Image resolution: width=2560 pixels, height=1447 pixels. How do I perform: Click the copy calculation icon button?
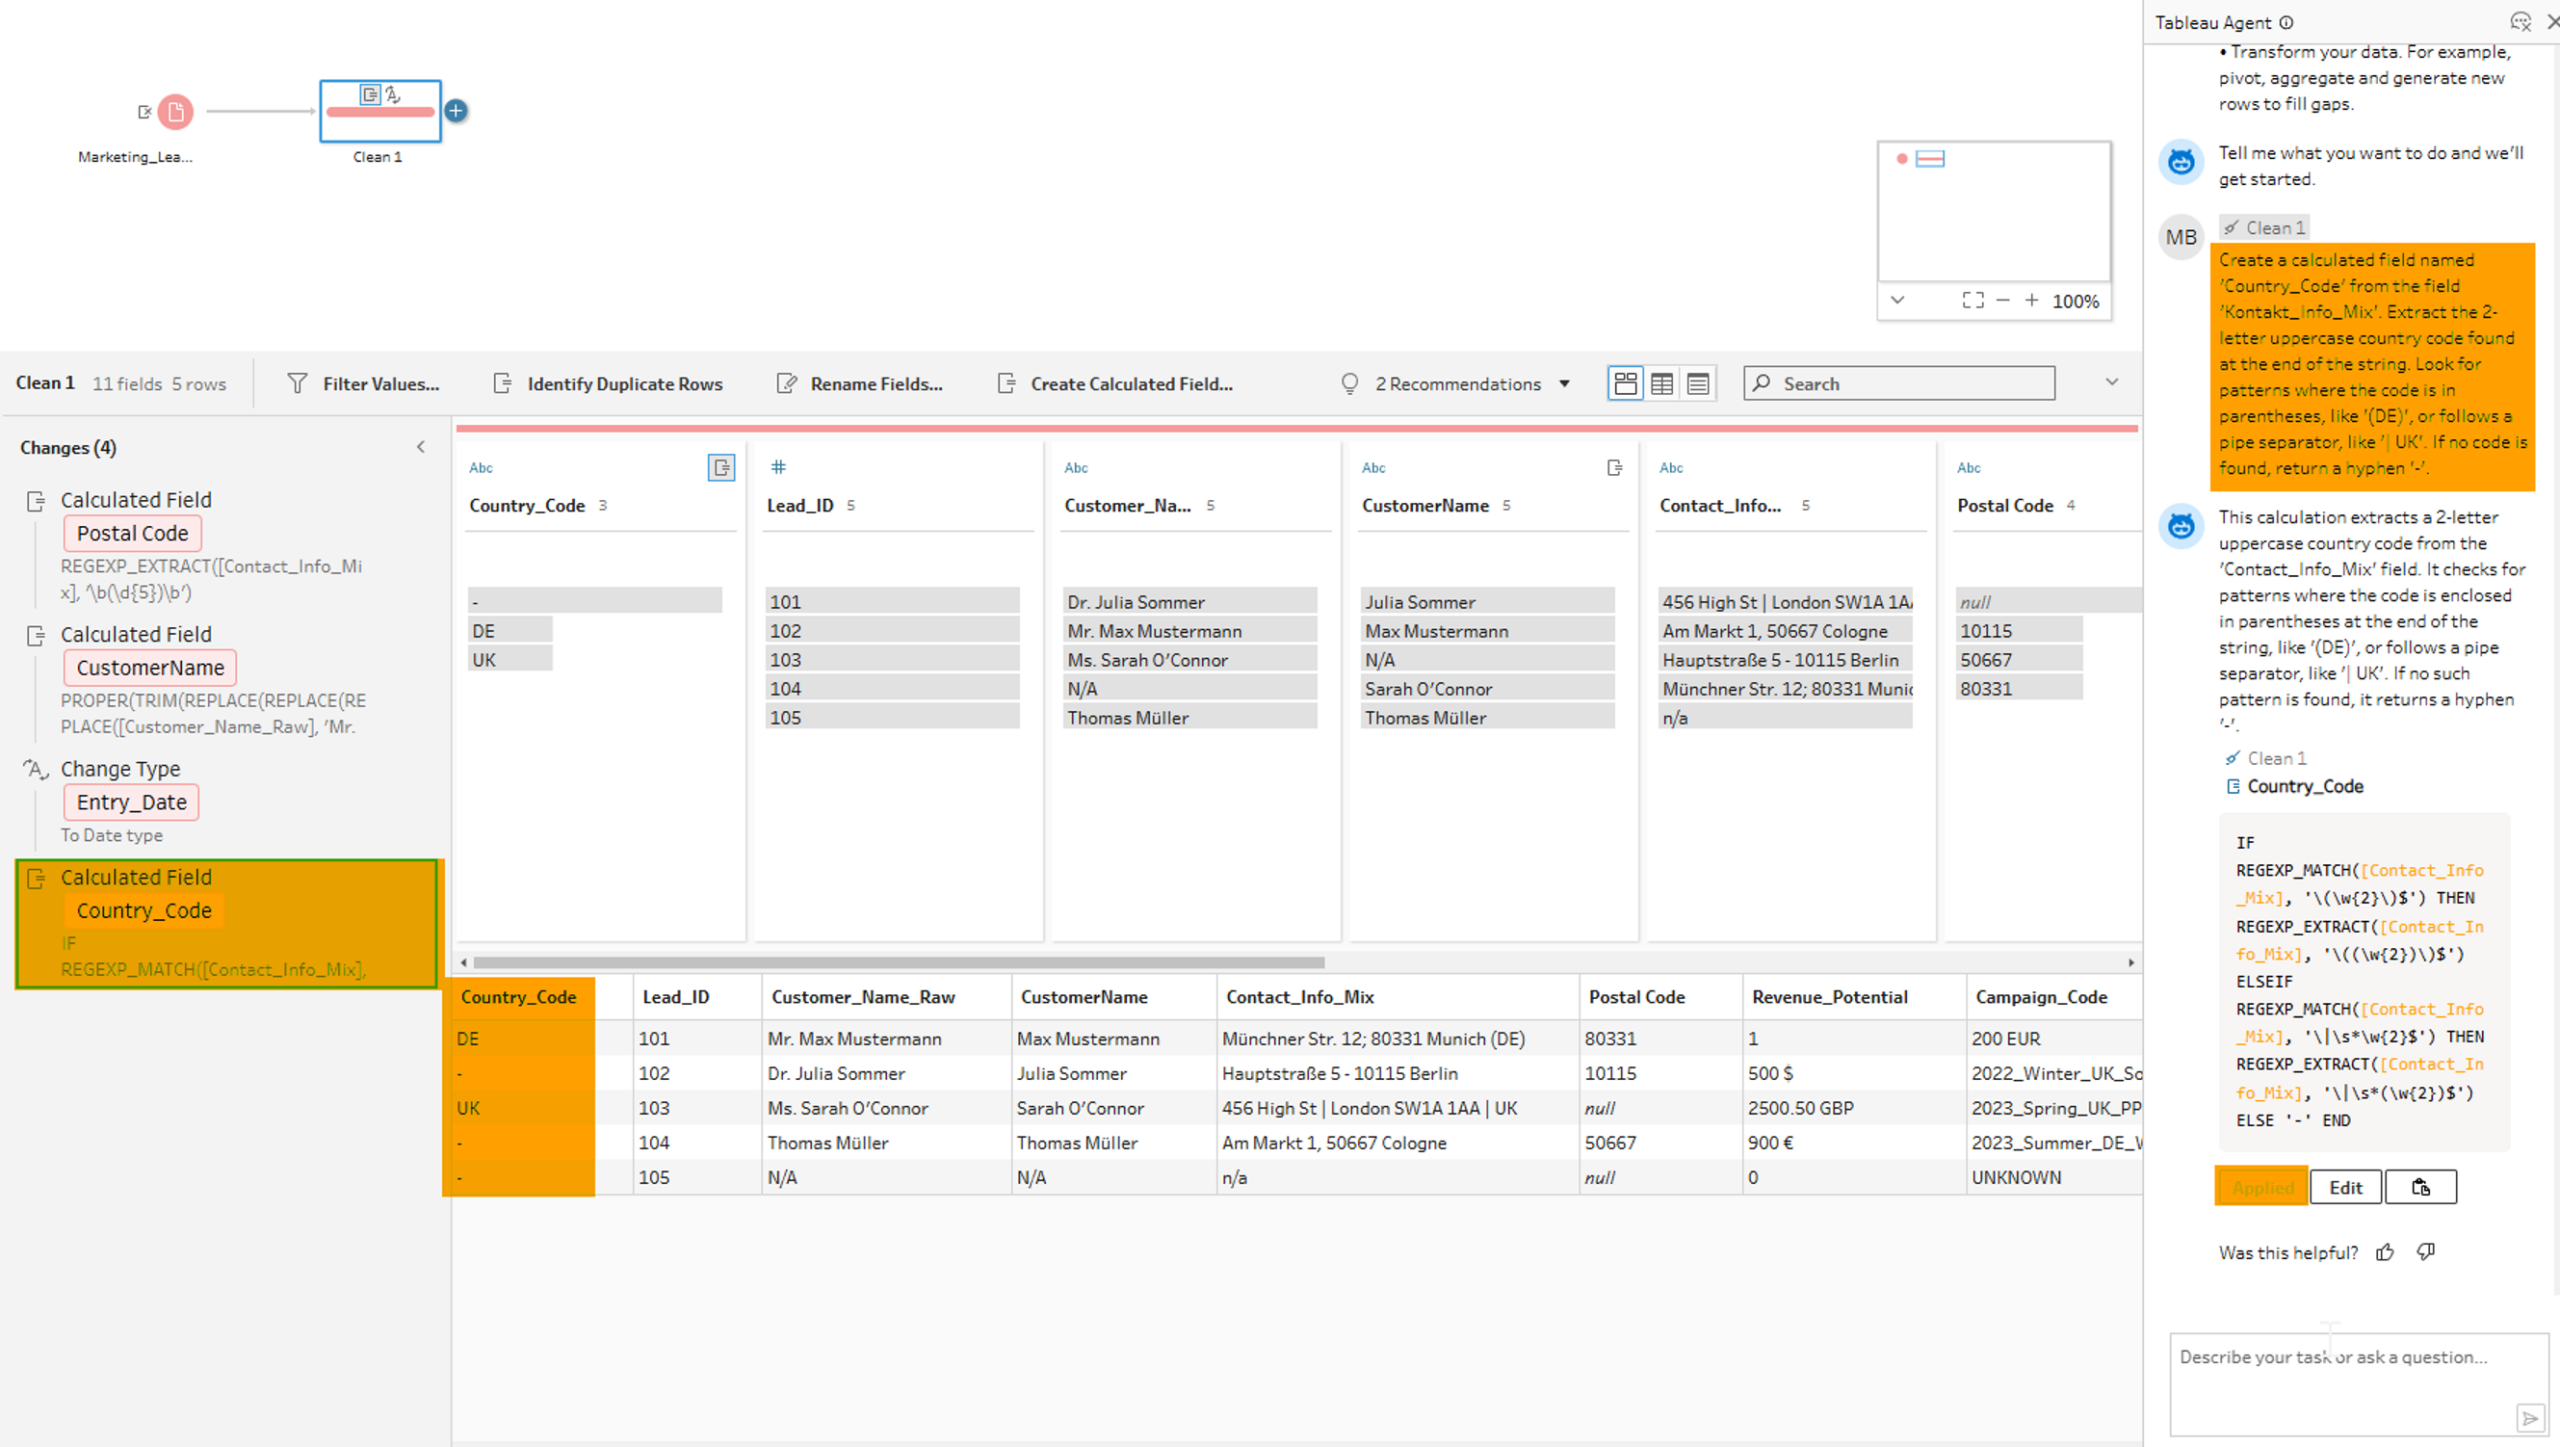click(2420, 1187)
